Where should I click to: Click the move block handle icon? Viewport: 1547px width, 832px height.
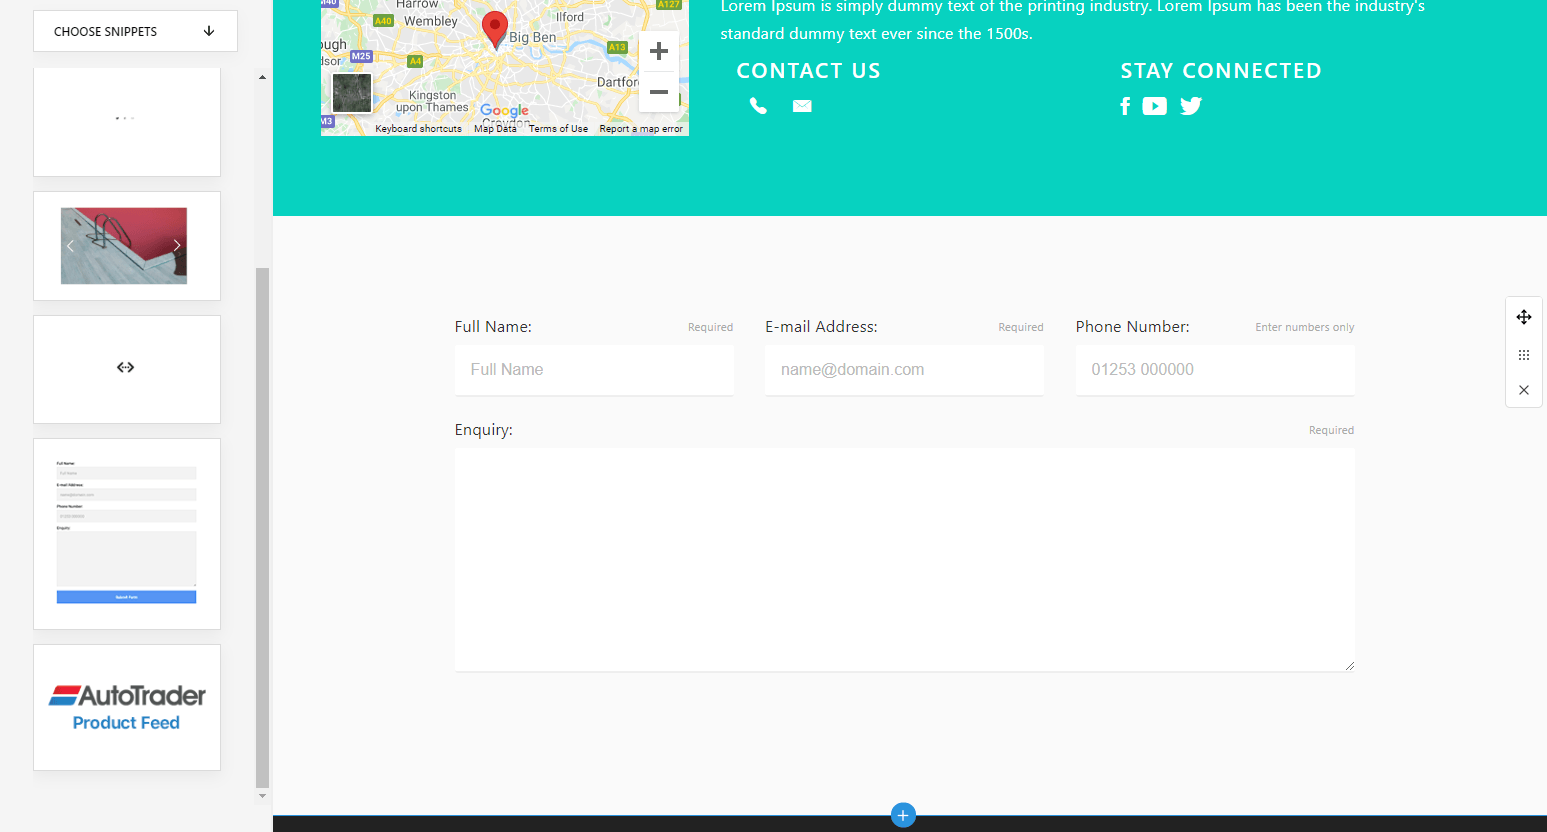(x=1524, y=317)
